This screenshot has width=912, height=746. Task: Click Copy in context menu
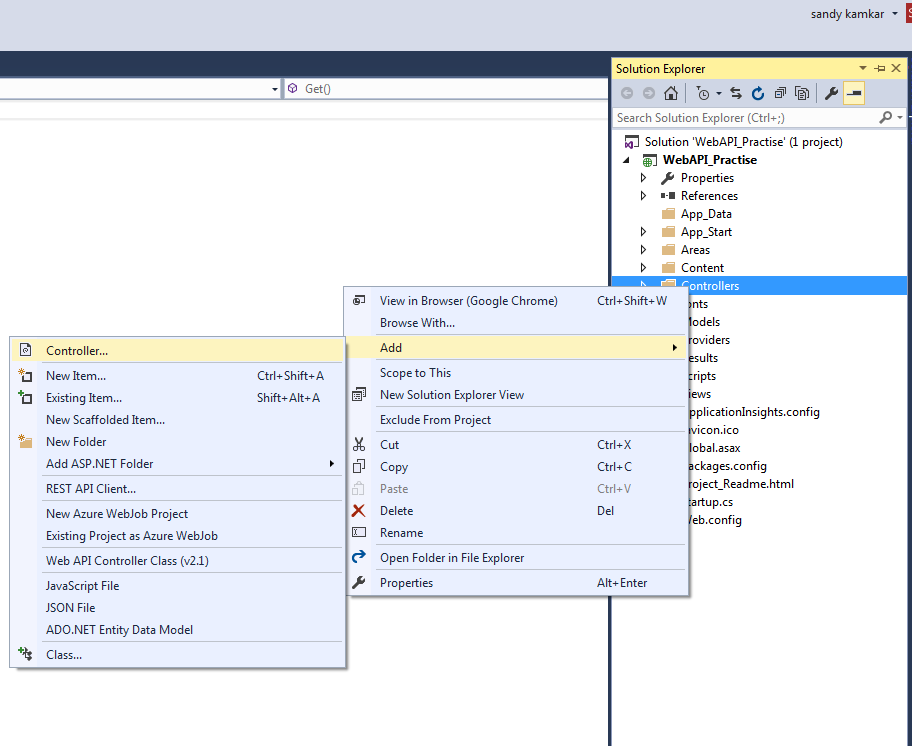click(516, 467)
